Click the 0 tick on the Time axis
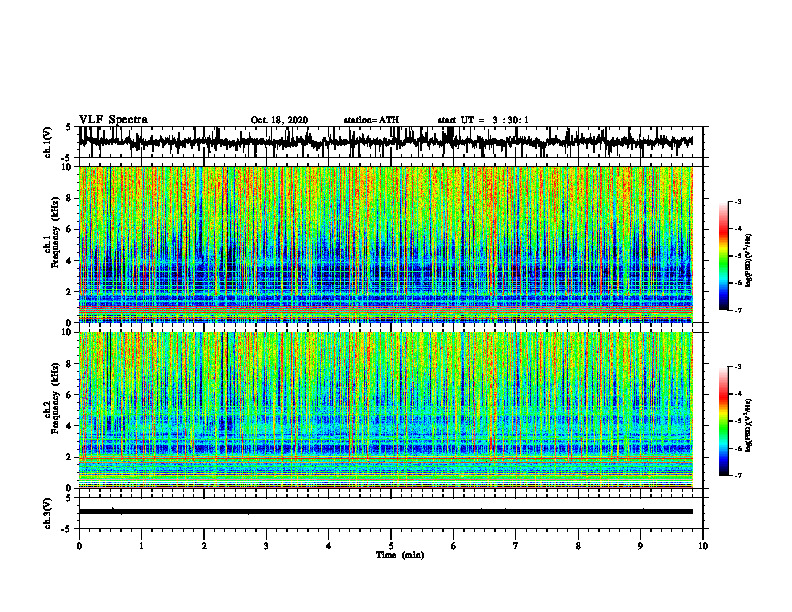This screenshot has width=792, height=612. coord(79,546)
